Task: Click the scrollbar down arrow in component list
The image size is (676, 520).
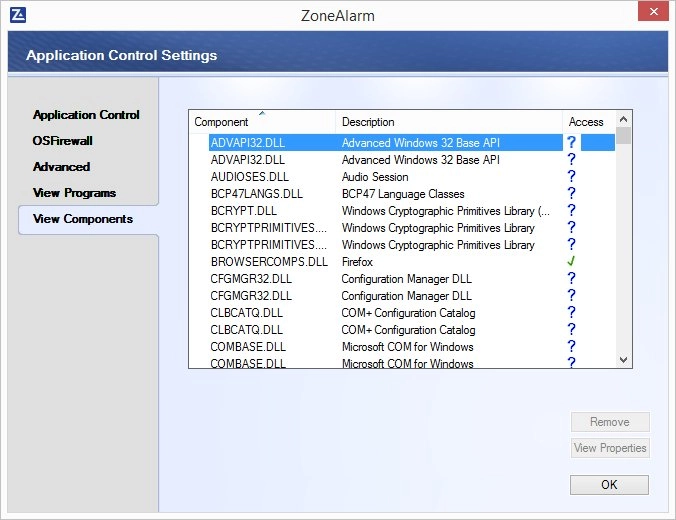Action: tap(623, 360)
